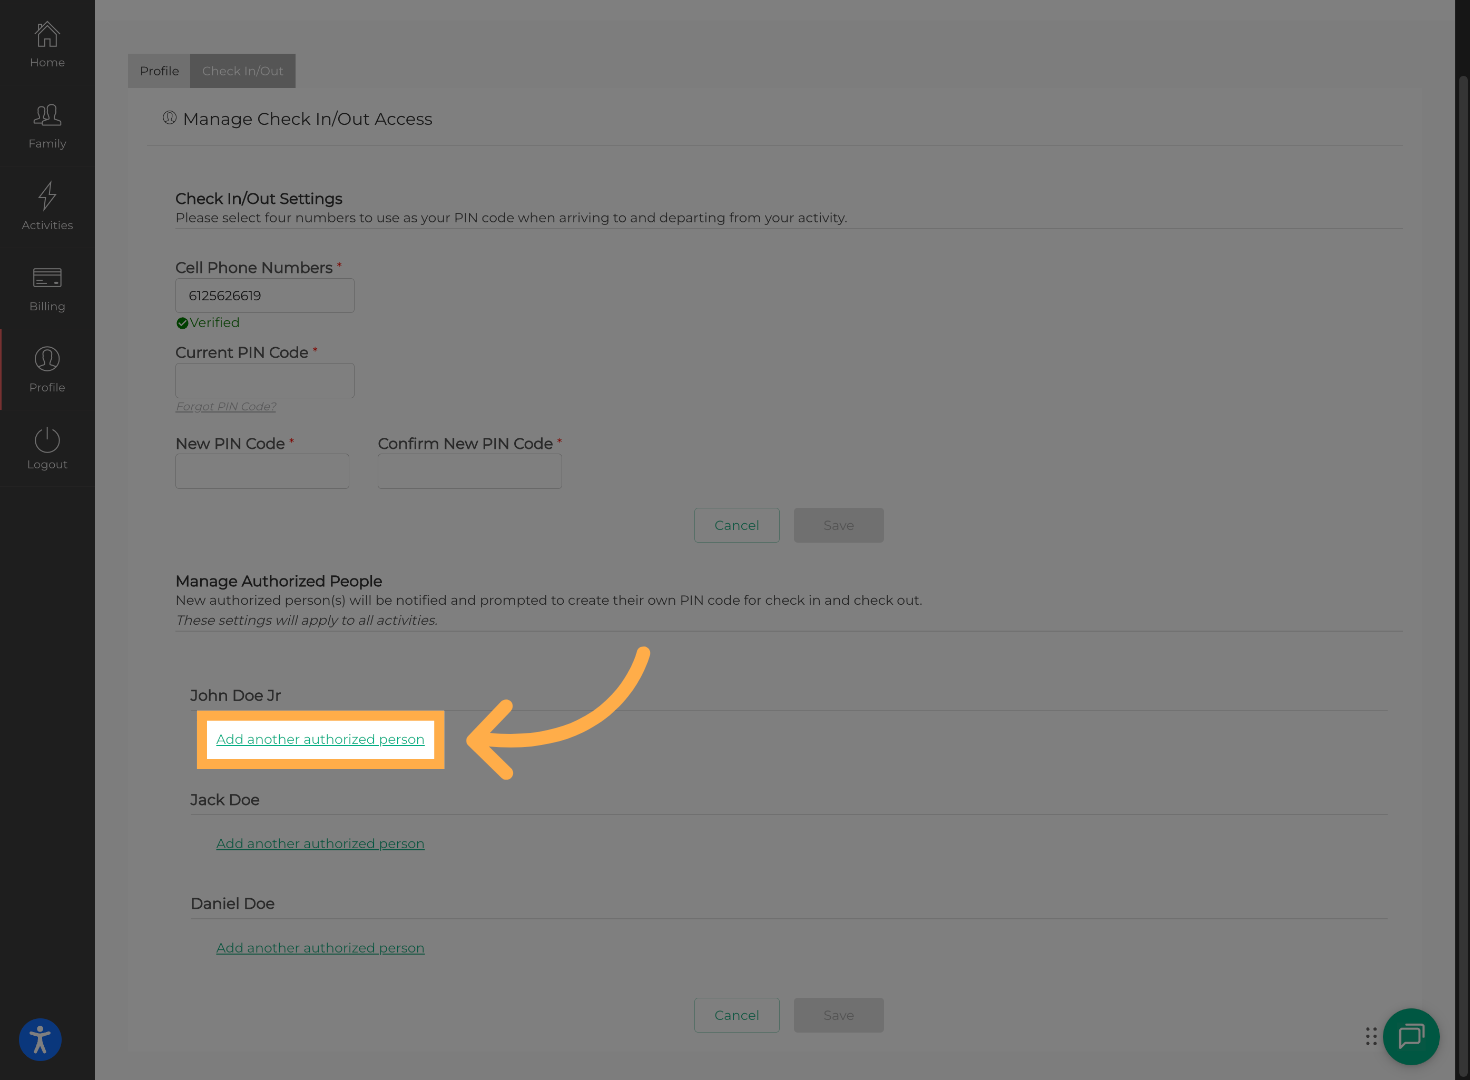The image size is (1470, 1080).
Task: Select the Family icon in the sidebar
Action: point(47,123)
